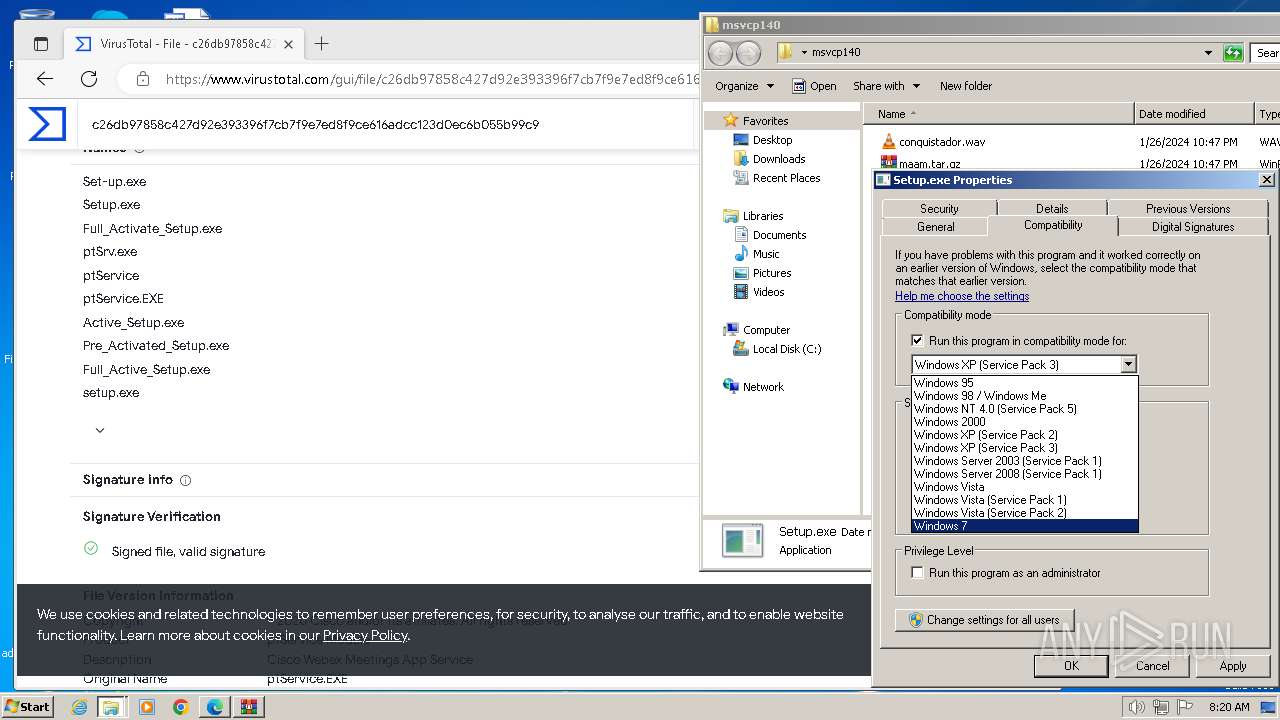Screen dimensions: 1280x720
Task: Launch Chrome from taskbar
Action: (x=180, y=707)
